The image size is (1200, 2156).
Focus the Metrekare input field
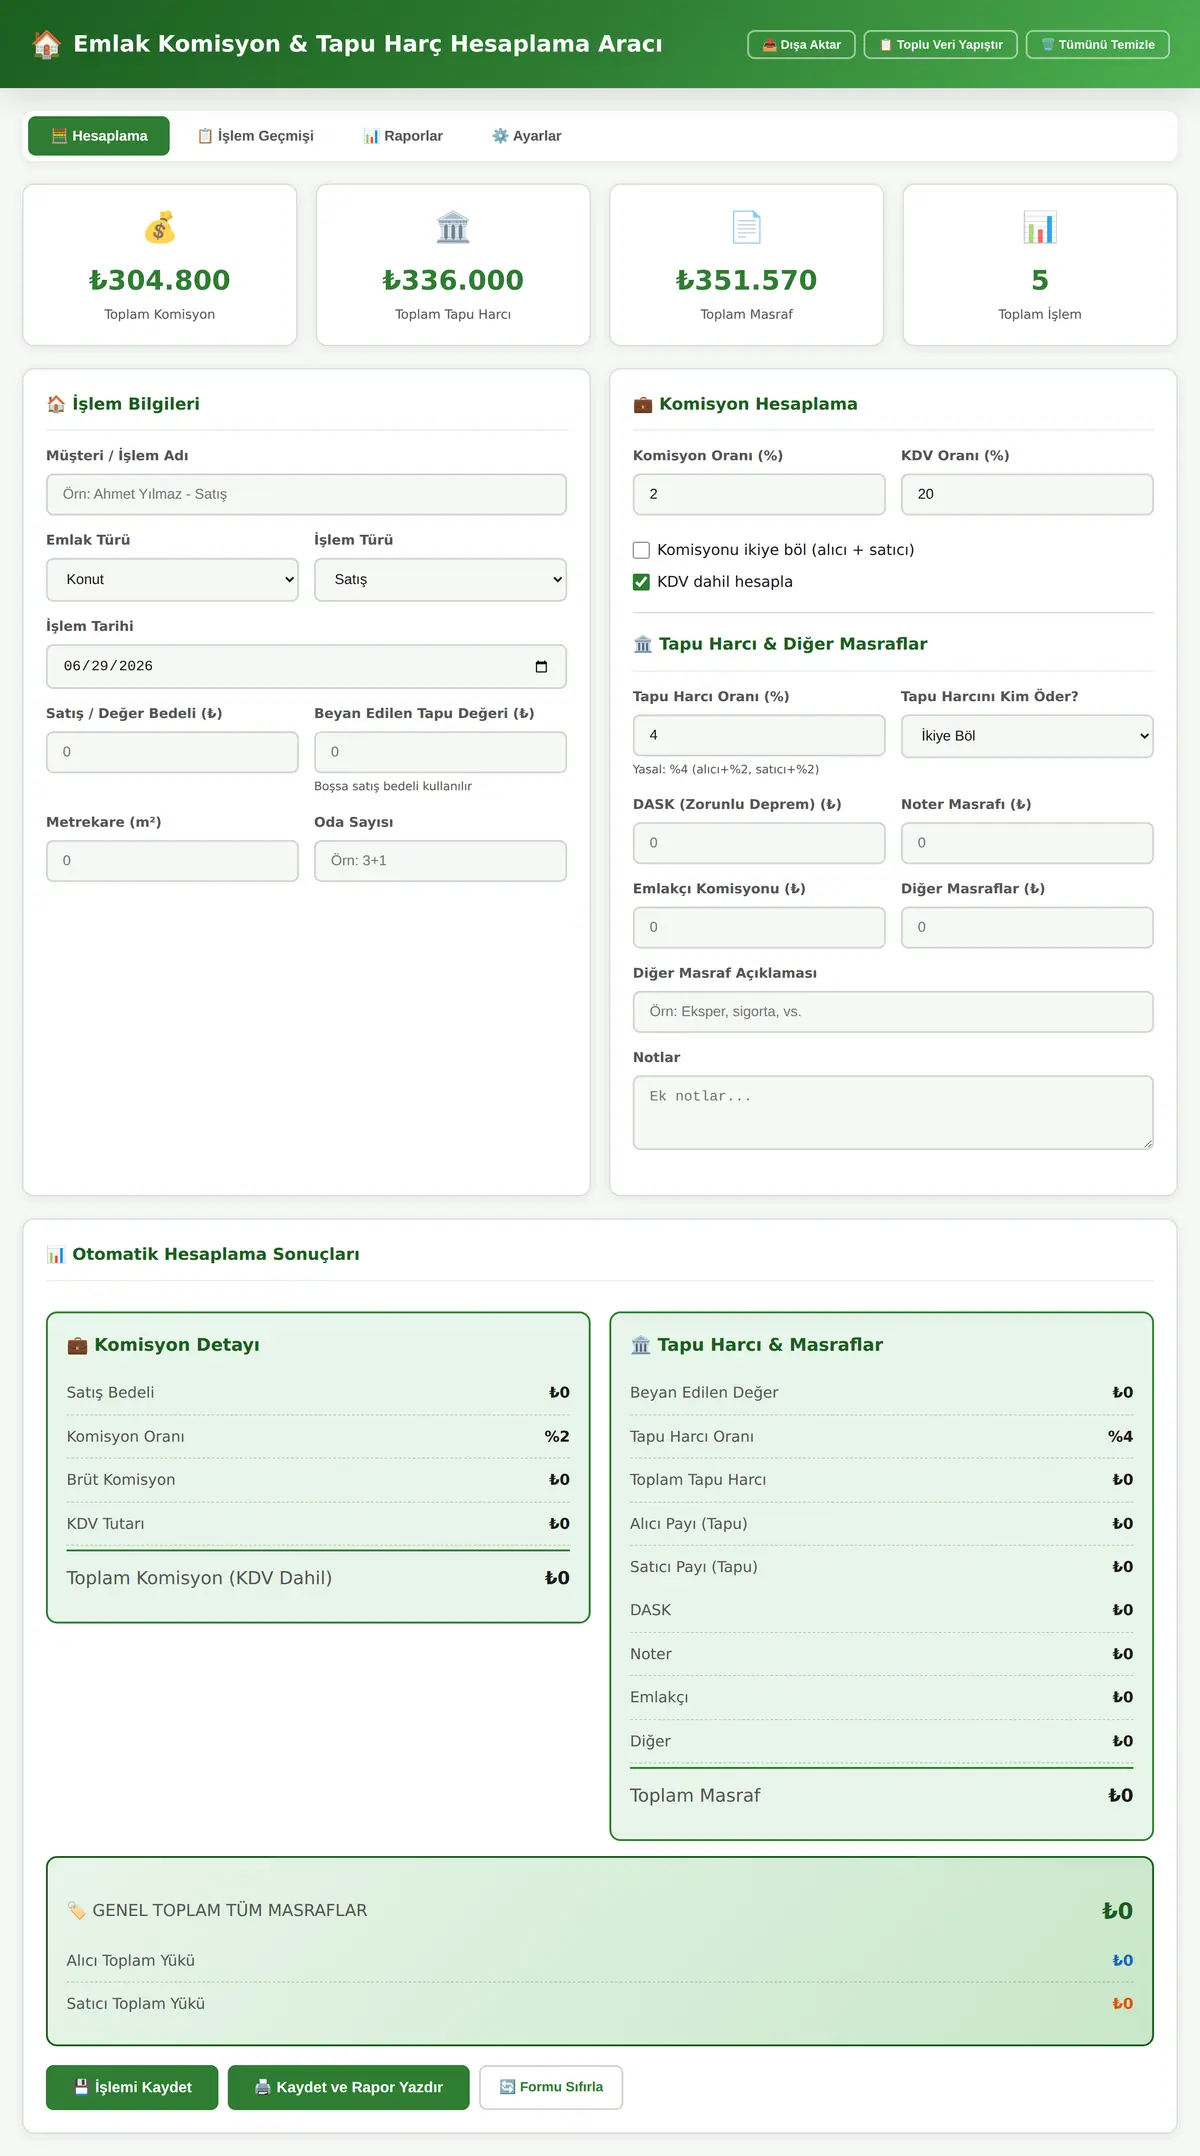point(172,861)
